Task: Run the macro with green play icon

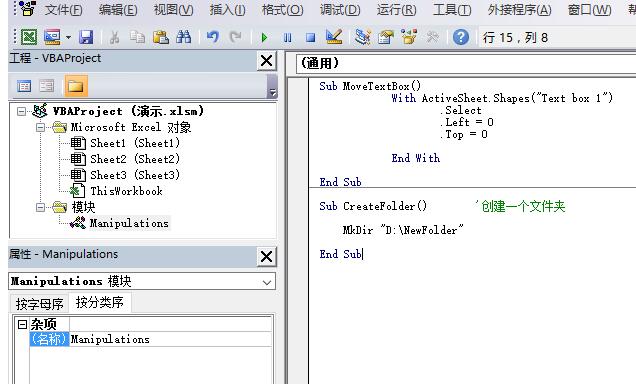Action: (264, 38)
